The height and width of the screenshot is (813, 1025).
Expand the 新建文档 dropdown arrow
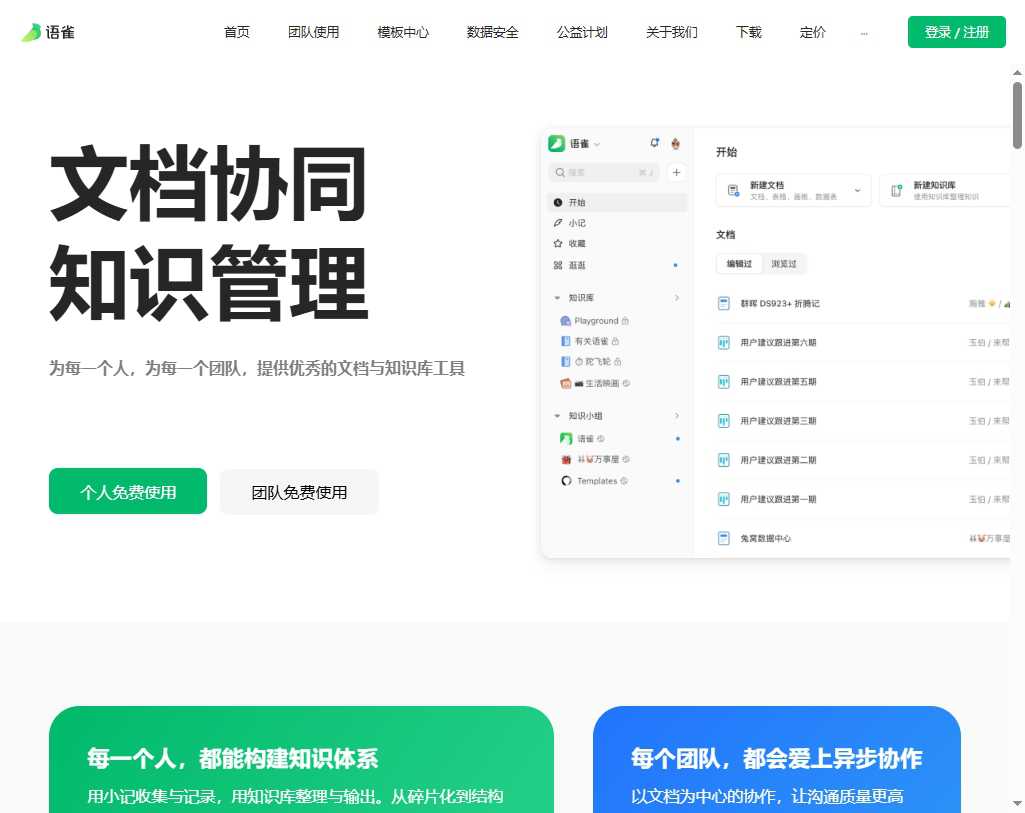(857, 190)
